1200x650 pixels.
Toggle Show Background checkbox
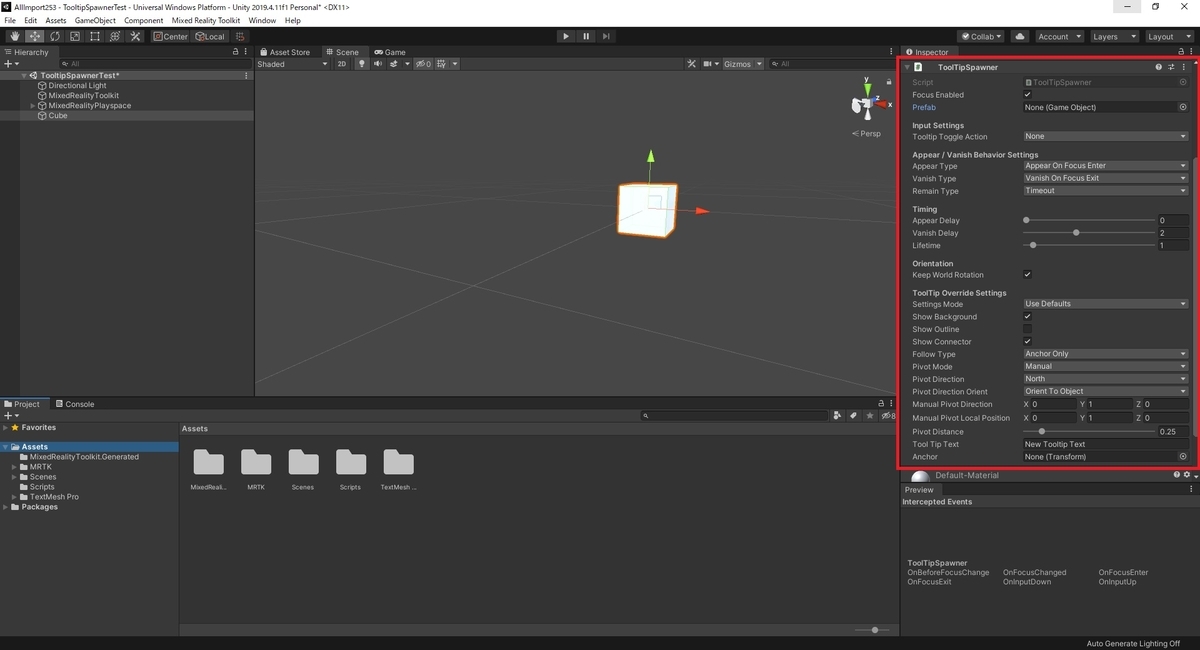click(1027, 317)
